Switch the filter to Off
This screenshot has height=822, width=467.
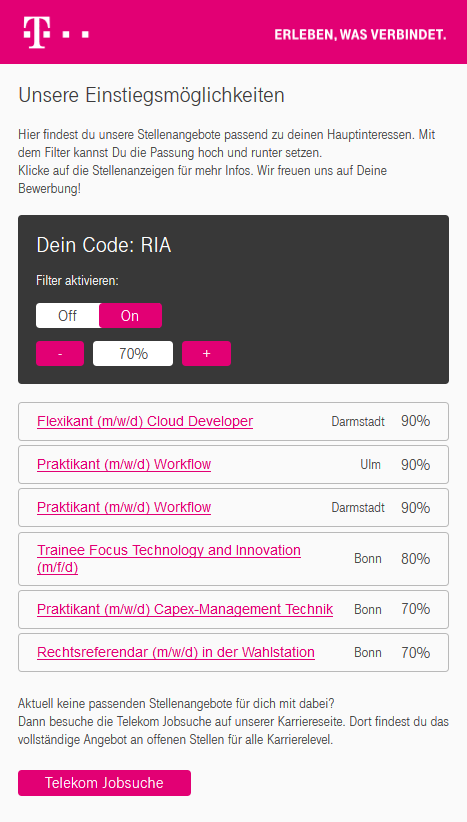(x=67, y=316)
